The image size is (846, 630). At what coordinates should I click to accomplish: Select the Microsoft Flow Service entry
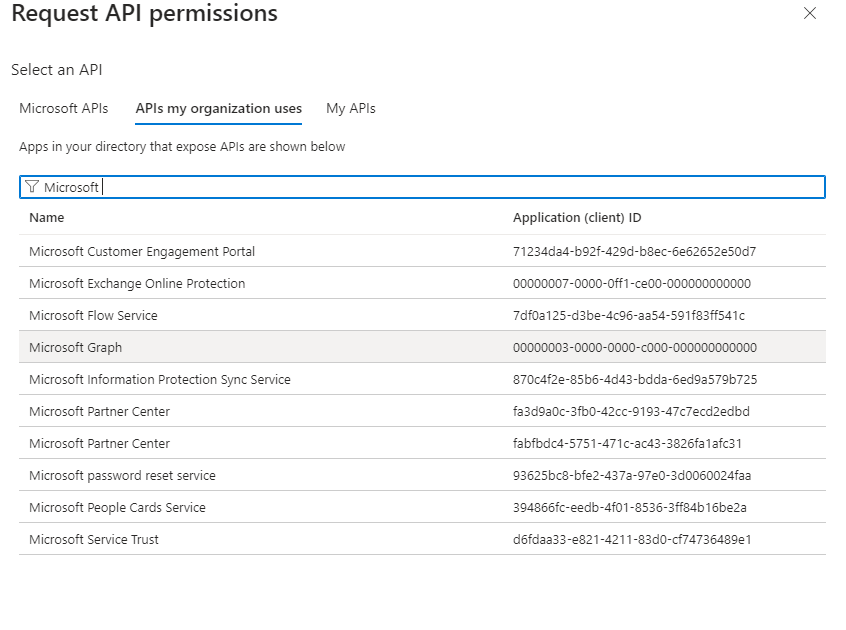coord(93,315)
